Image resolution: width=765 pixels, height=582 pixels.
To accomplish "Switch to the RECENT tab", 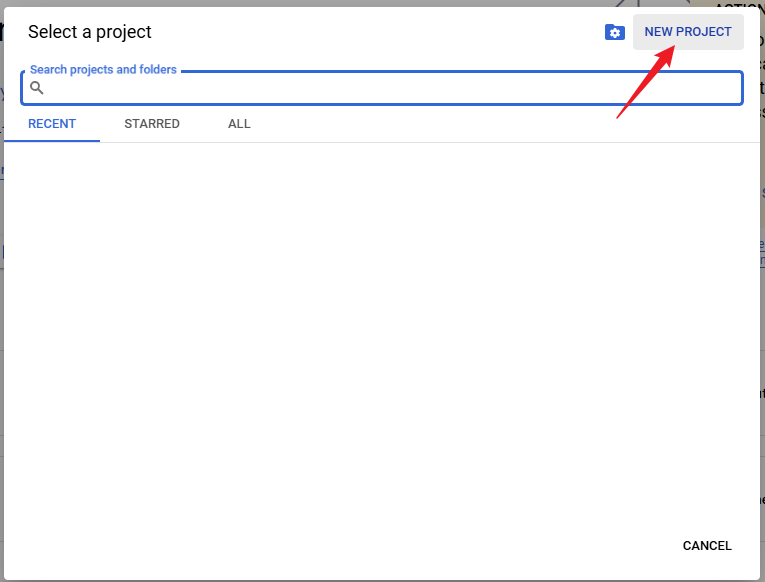I will click(x=52, y=124).
